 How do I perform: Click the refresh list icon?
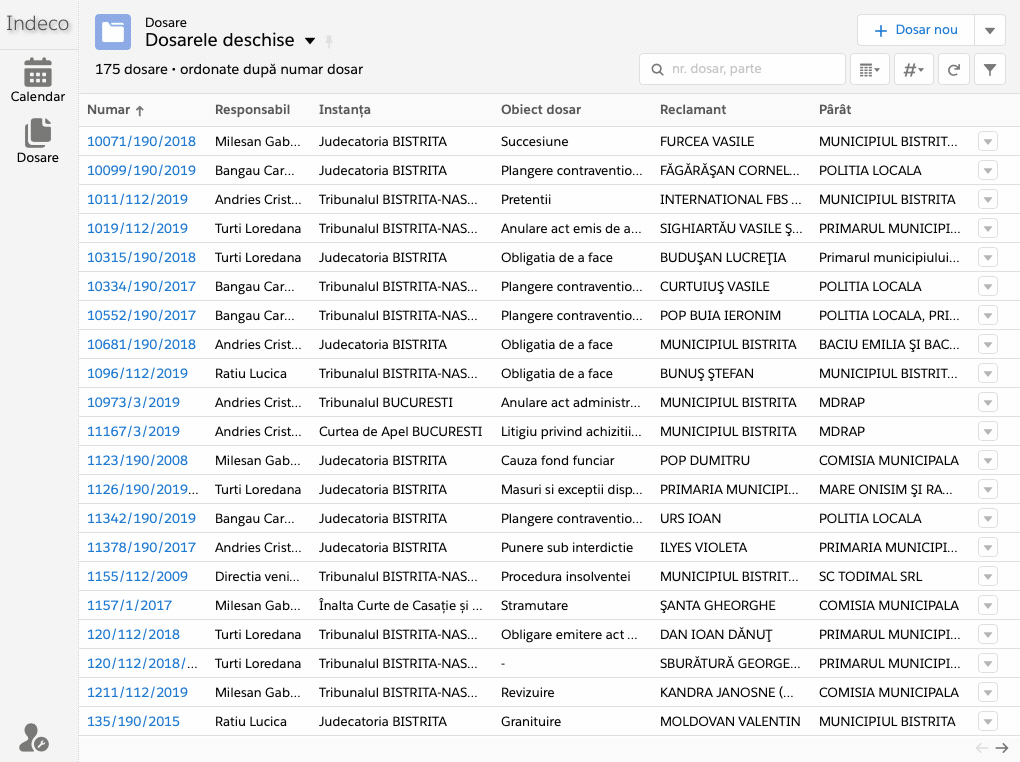(x=954, y=70)
